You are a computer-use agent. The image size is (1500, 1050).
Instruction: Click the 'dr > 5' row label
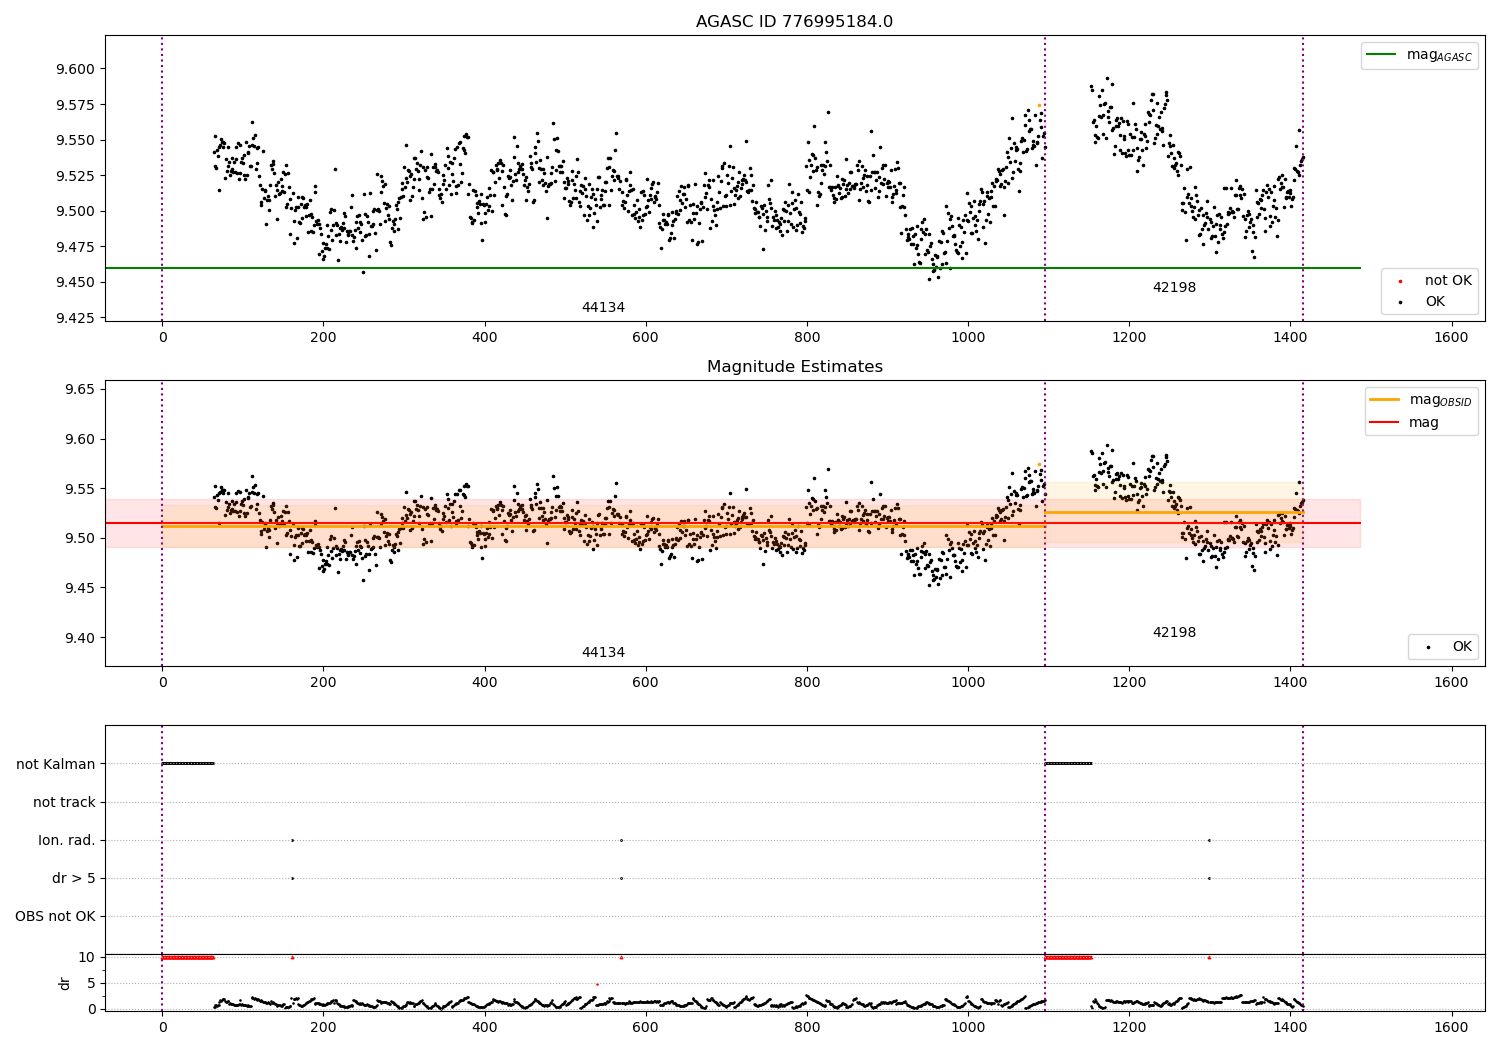(x=74, y=878)
